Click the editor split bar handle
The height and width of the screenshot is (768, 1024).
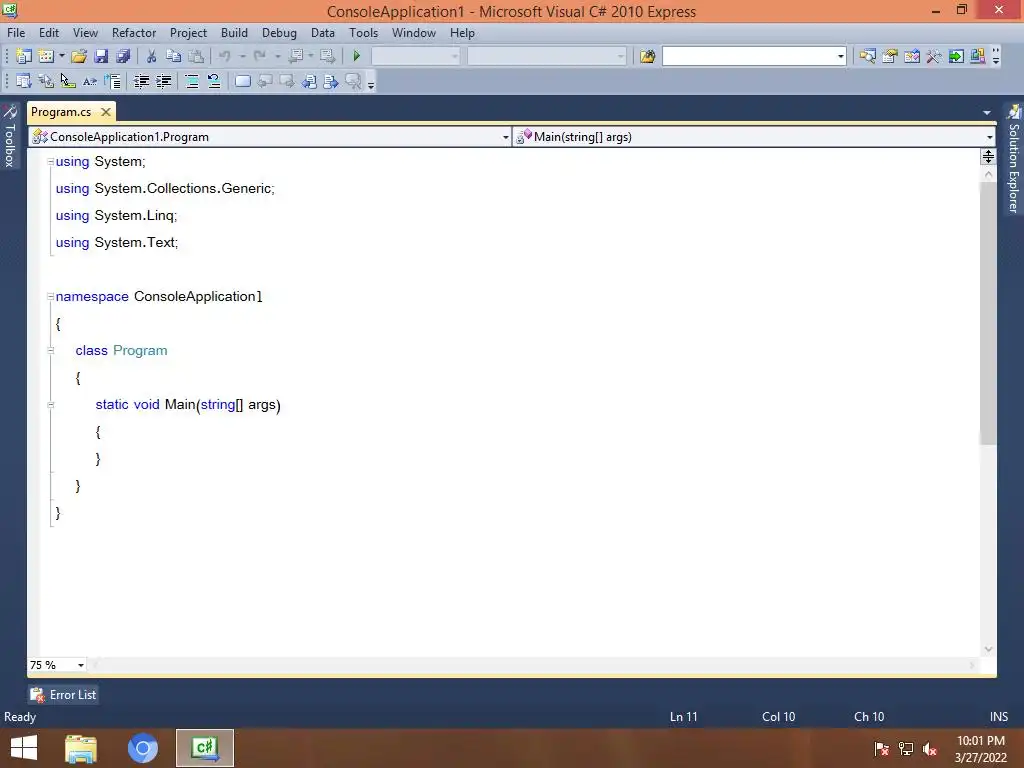[988, 156]
